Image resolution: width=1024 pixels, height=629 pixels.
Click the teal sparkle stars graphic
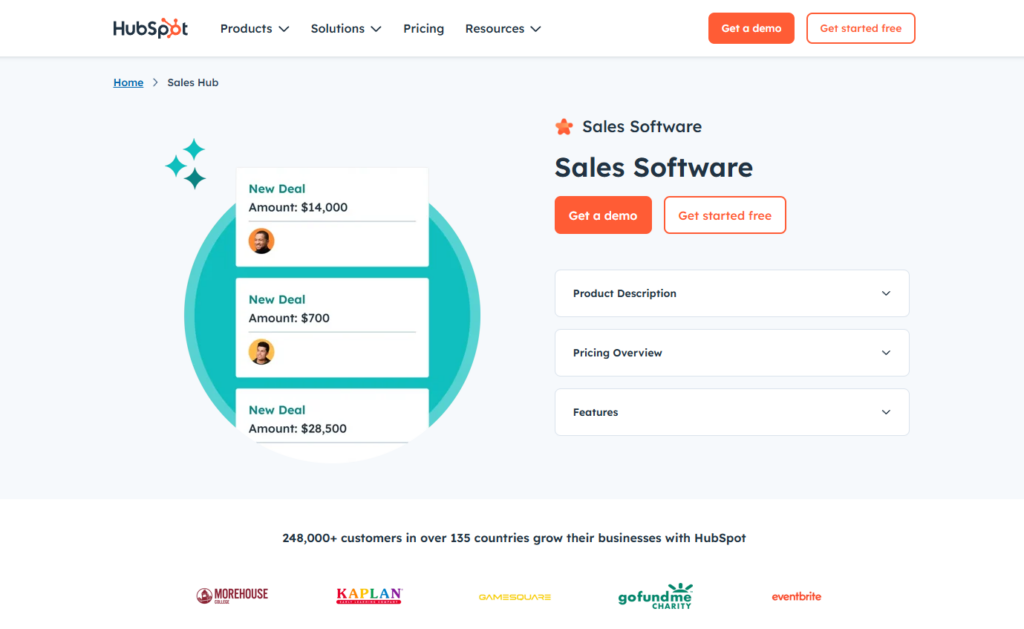coord(186,164)
